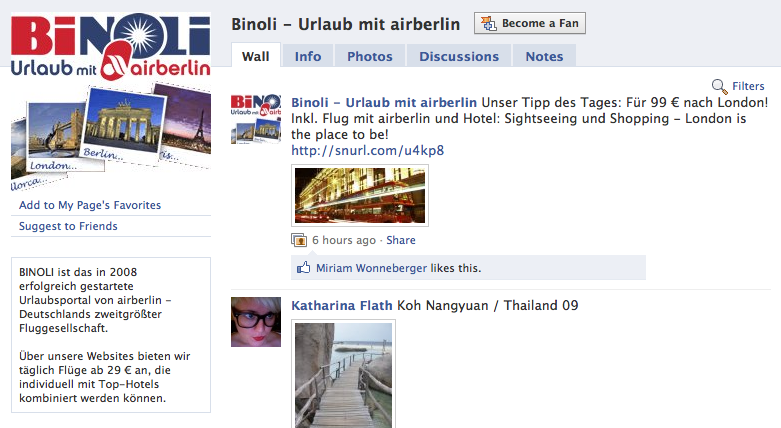Click Suggest to Friends link
781x428 pixels.
click(x=68, y=226)
